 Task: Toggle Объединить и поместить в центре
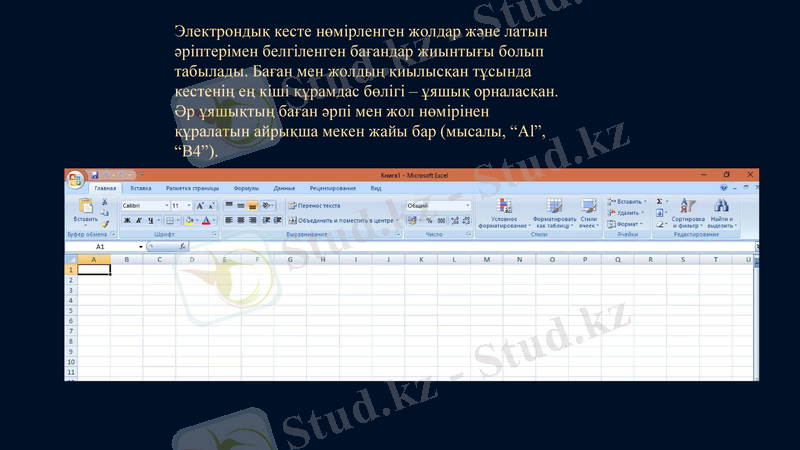click(343, 220)
